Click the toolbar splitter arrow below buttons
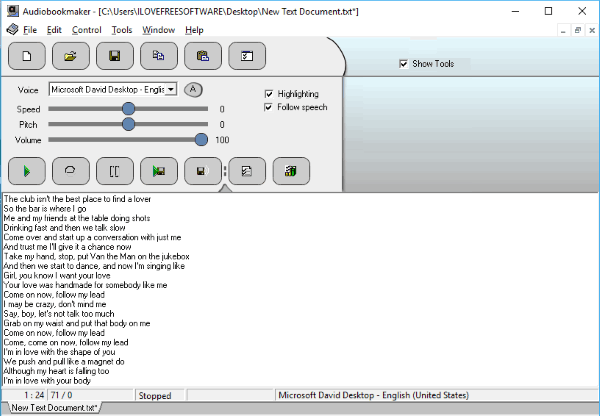Viewport: 600px width, 416px height. coord(225,188)
